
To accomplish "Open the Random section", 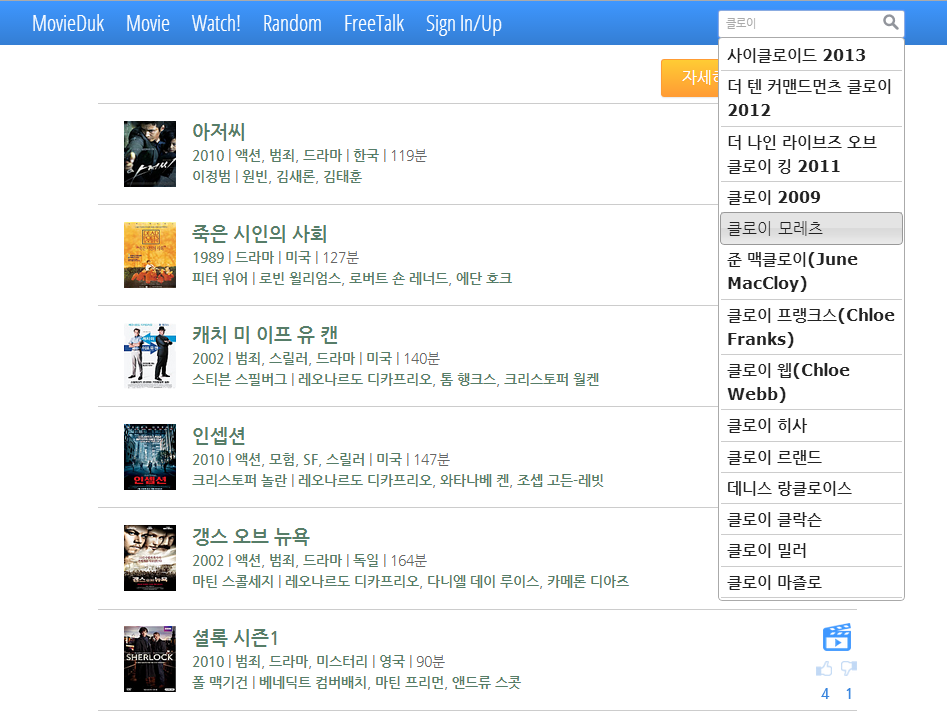I will tap(292, 22).
